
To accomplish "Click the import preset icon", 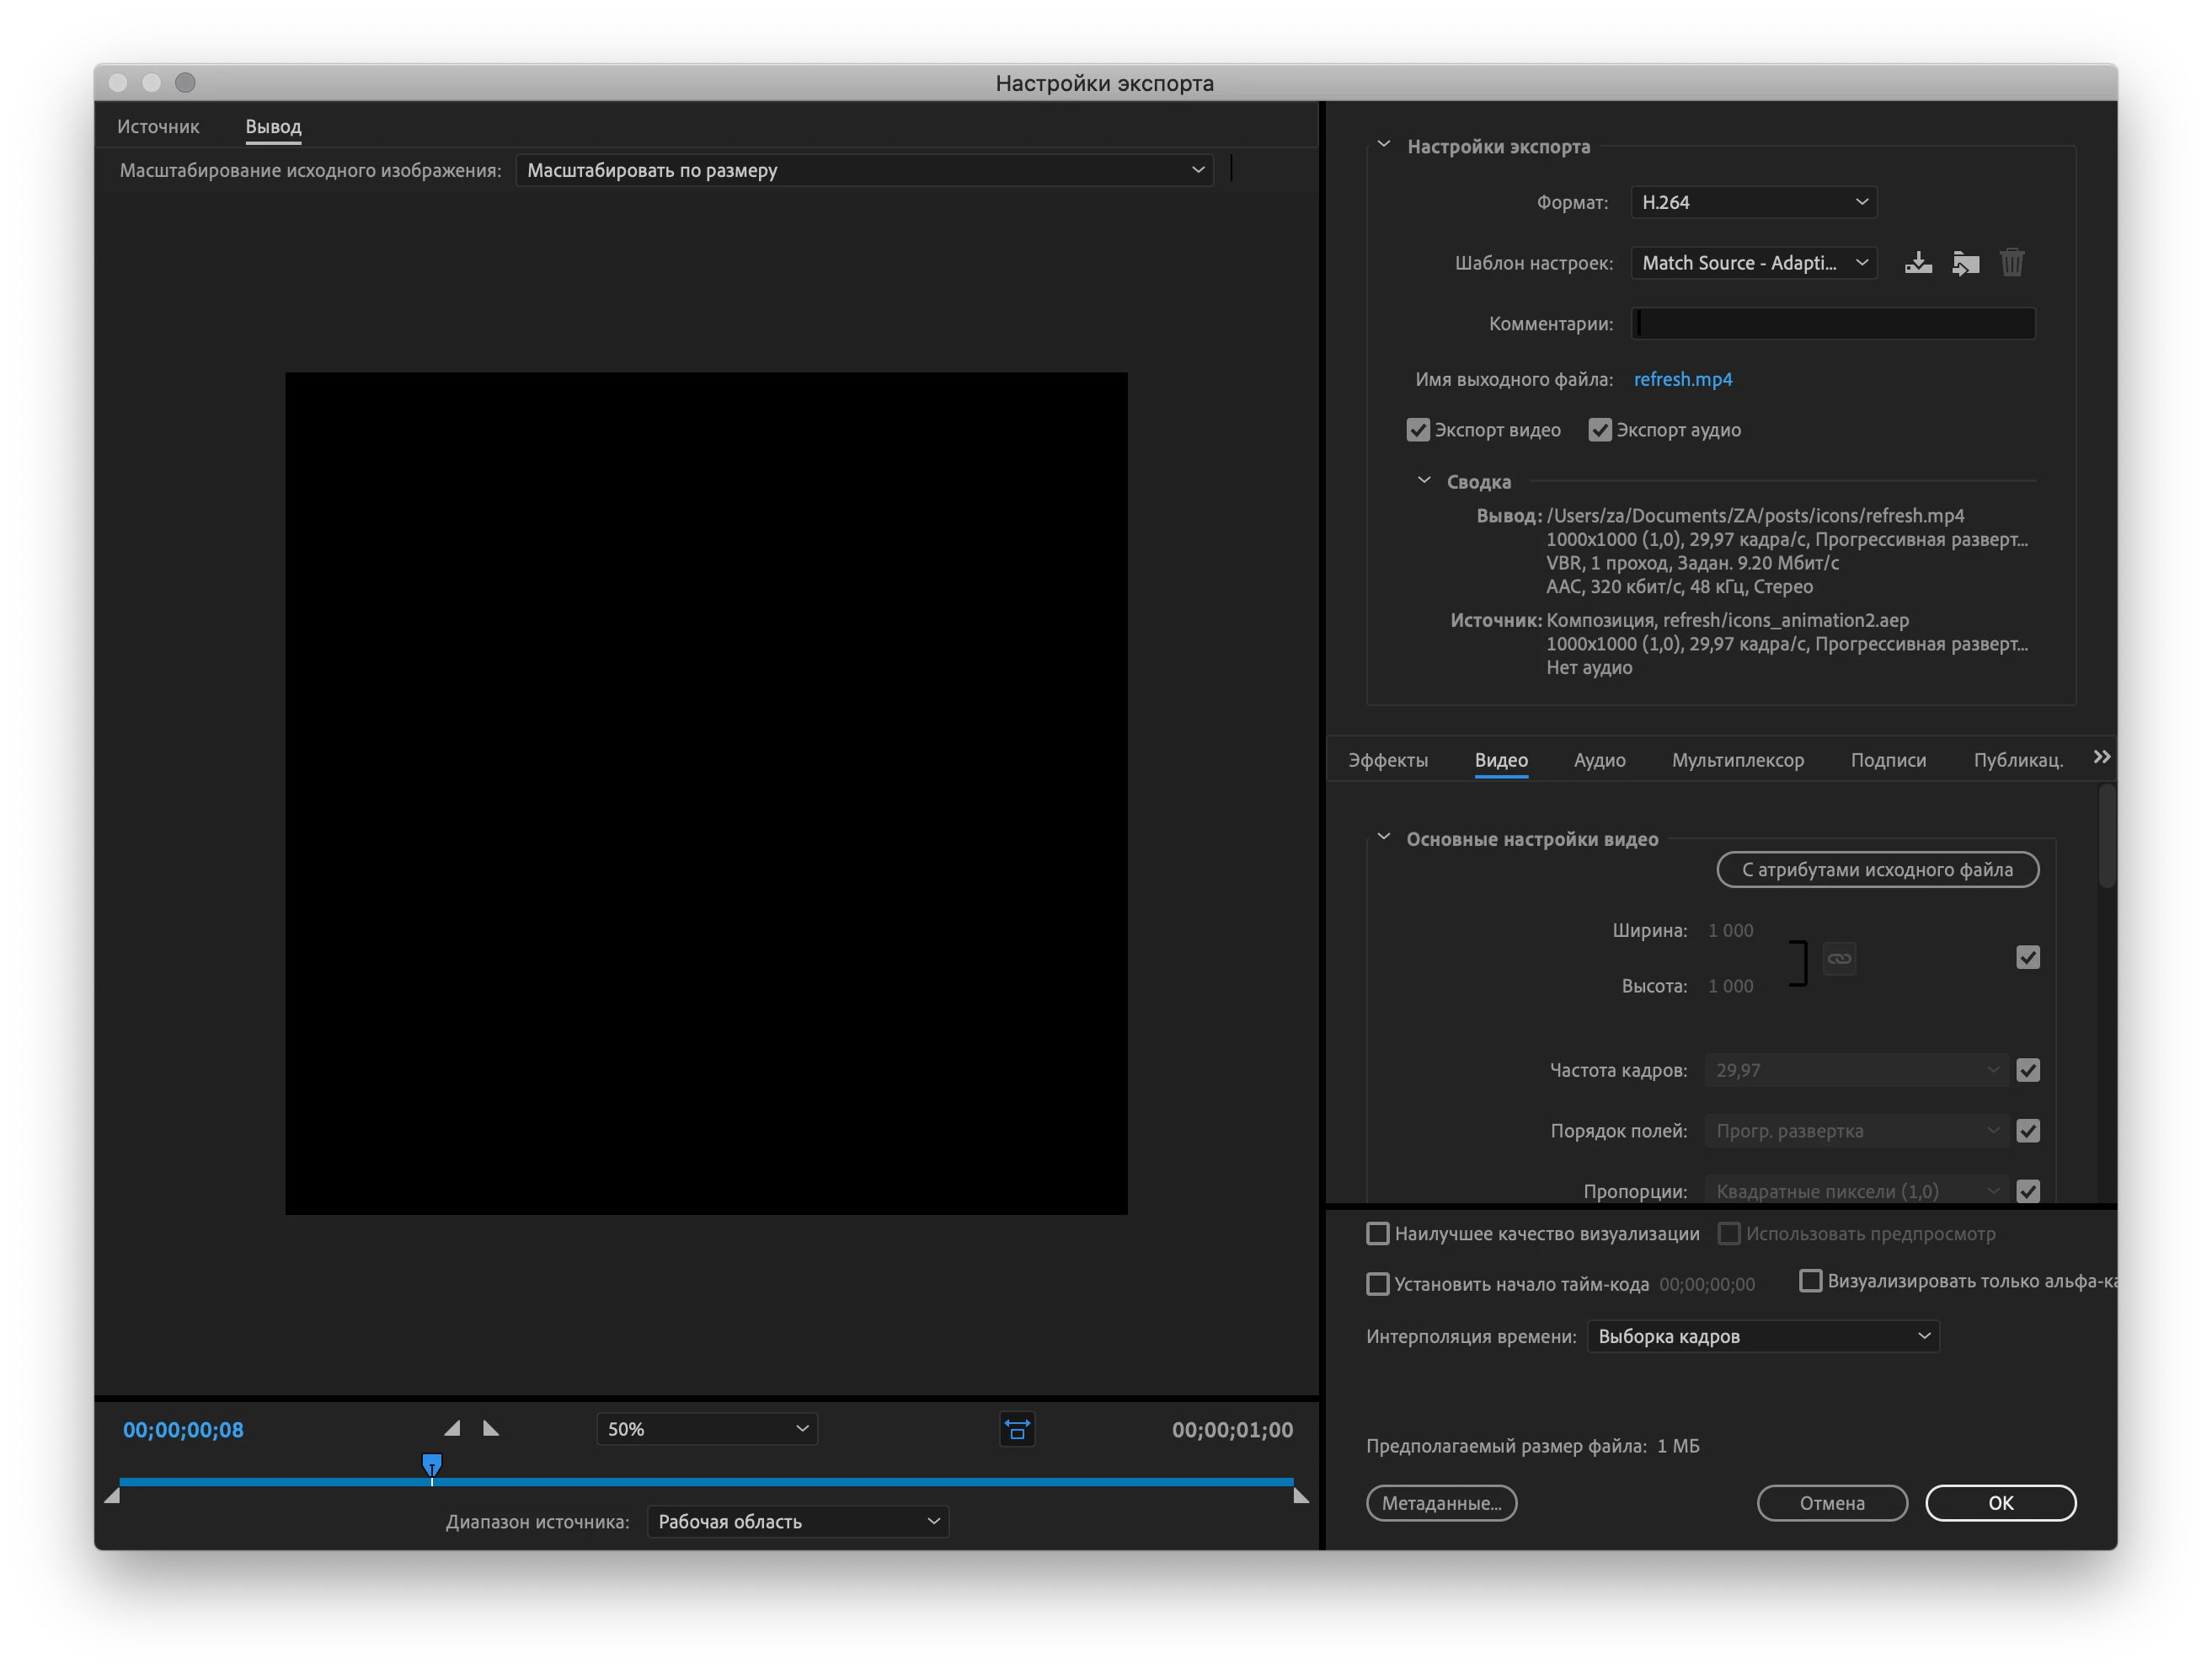I will click(x=1965, y=263).
